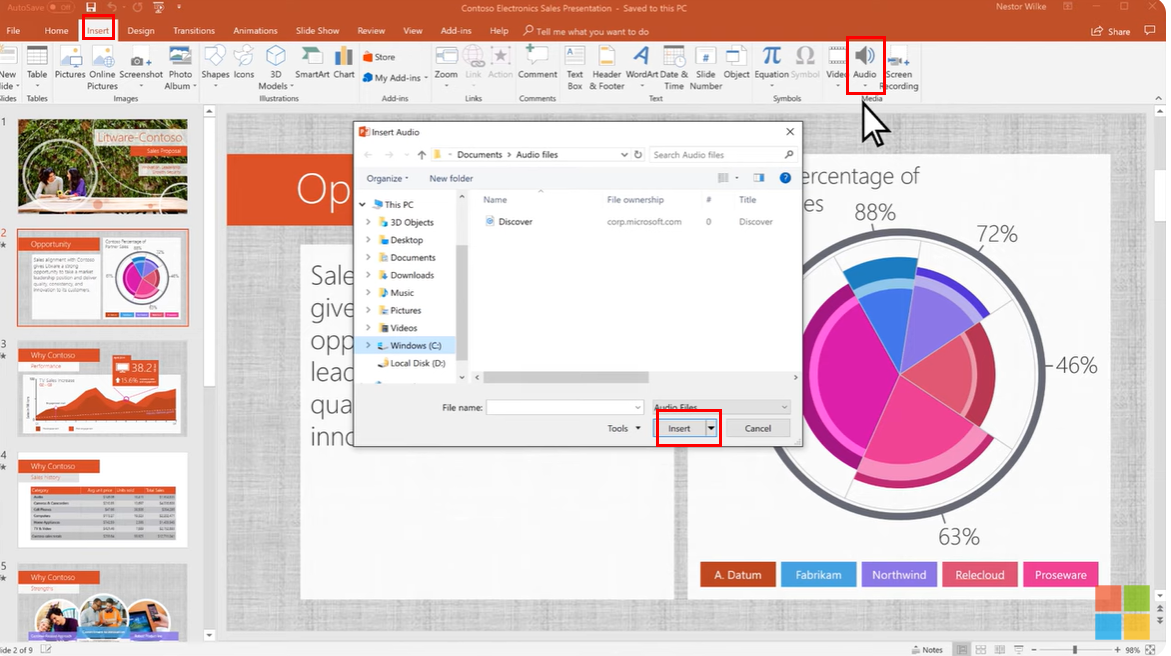Open the address path dropdown arrow
The image size is (1171, 656).
click(624, 155)
